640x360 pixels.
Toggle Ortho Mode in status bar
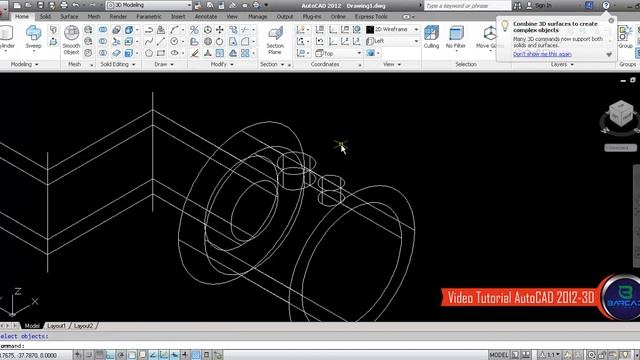pyautogui.click(x=110, y=355)
